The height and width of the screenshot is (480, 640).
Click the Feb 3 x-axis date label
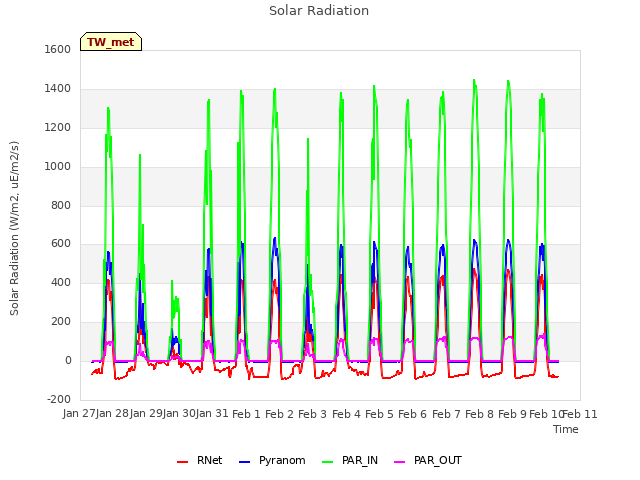[x=313, y=414]
